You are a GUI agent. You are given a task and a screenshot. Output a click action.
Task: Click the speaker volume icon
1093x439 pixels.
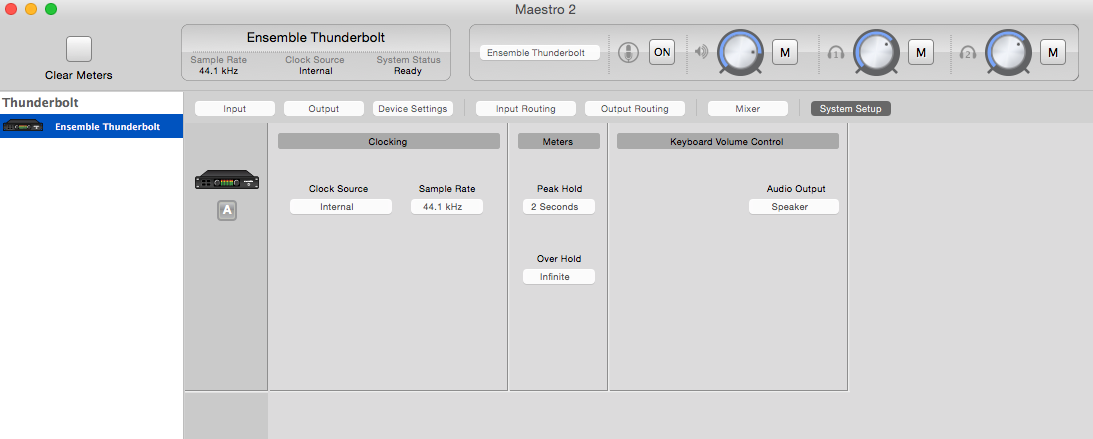(702, 52)
